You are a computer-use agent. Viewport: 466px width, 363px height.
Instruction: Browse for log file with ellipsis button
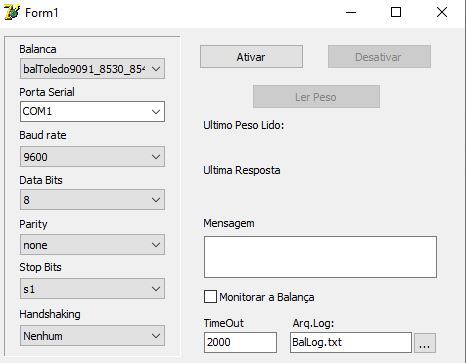pos(425,343)
